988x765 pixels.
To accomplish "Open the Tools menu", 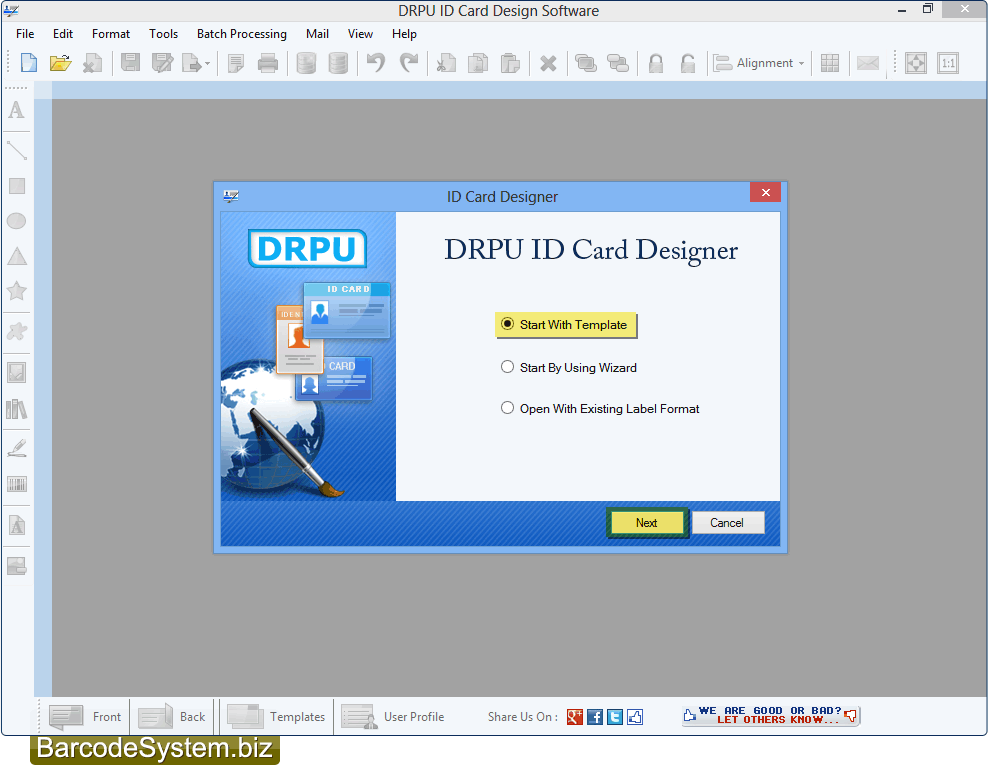I will pyautogui.click(x=163, y=34).
